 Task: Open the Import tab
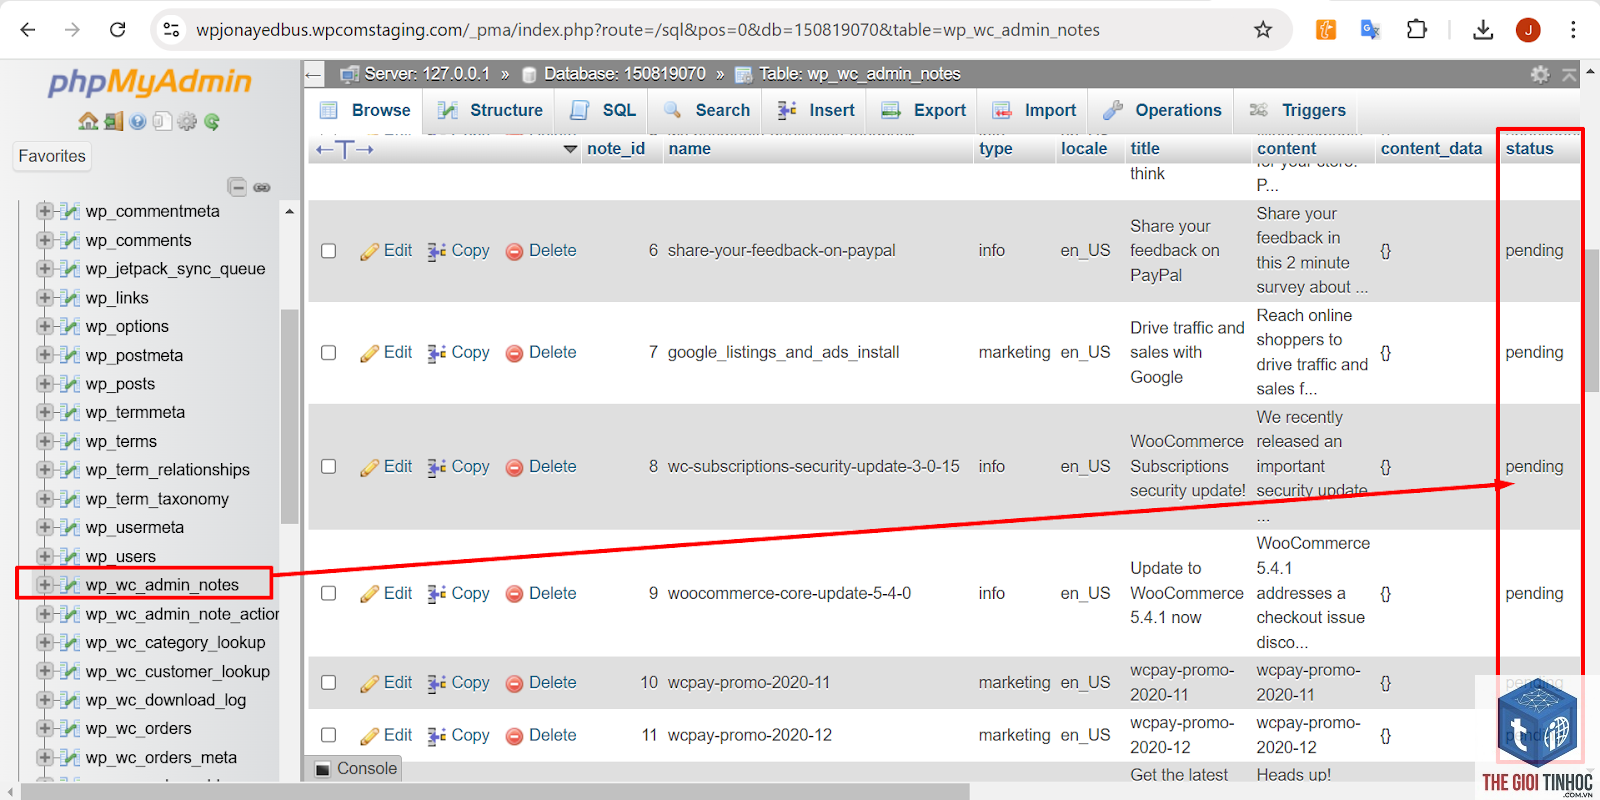pyautogui.click(x=1034, y=110)
